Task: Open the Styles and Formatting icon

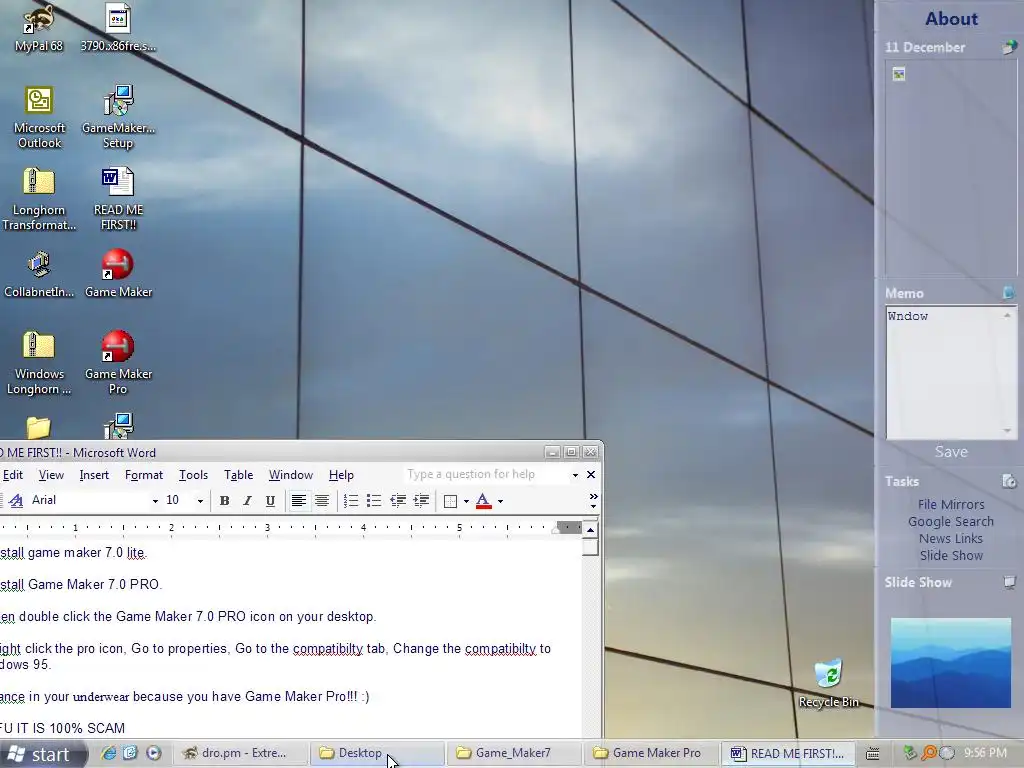Action: tap(16, 500)
